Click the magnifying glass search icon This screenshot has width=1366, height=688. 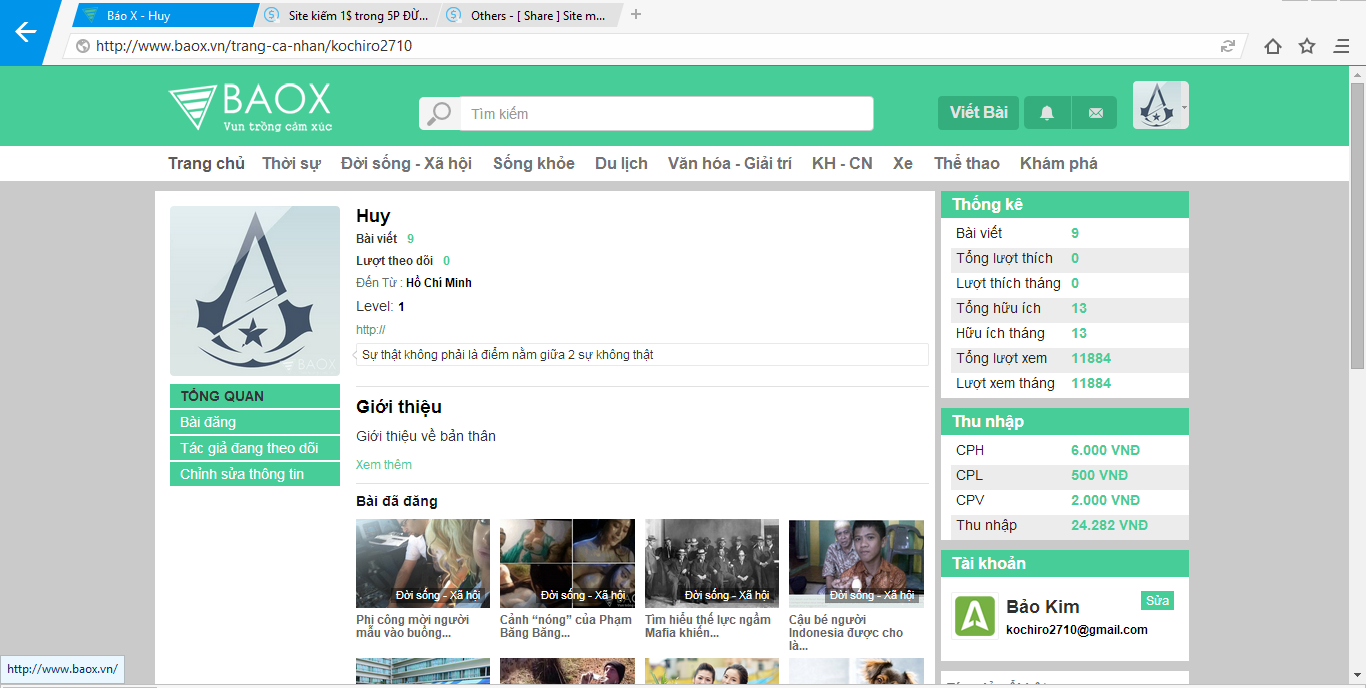[439, 114]
